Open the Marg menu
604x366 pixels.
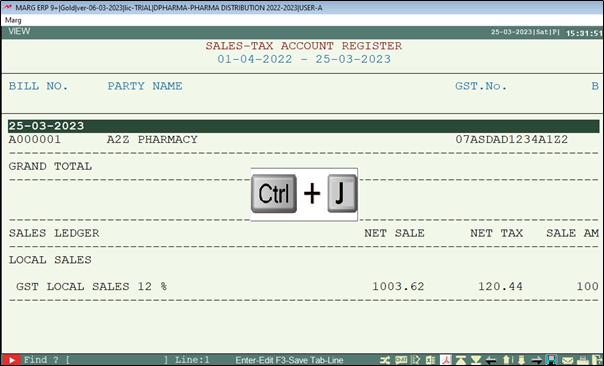13,20
